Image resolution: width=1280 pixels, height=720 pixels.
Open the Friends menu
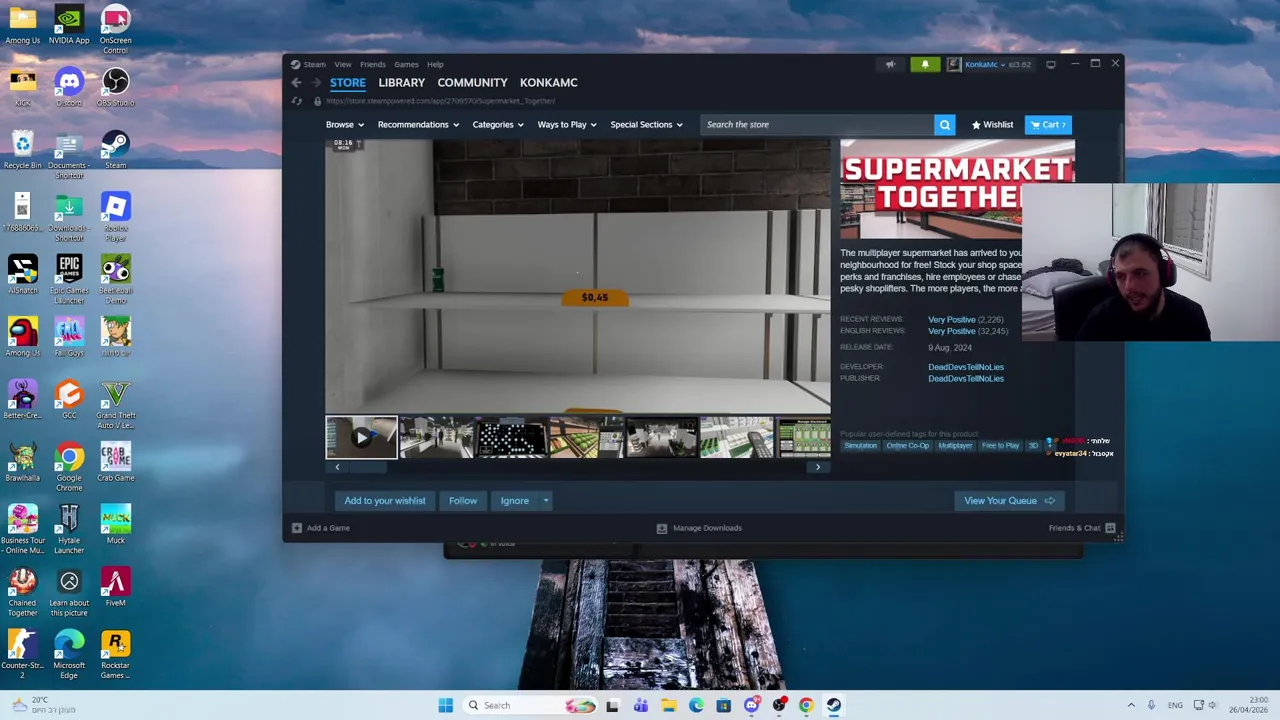tap(373, 64)
